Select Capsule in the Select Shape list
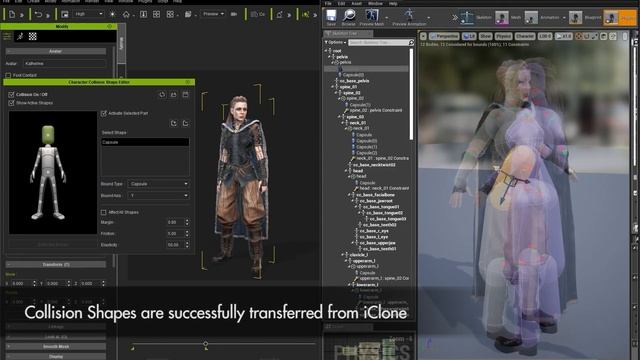The image size is (640, 360). pyautogui.click(x=145, y=142)
